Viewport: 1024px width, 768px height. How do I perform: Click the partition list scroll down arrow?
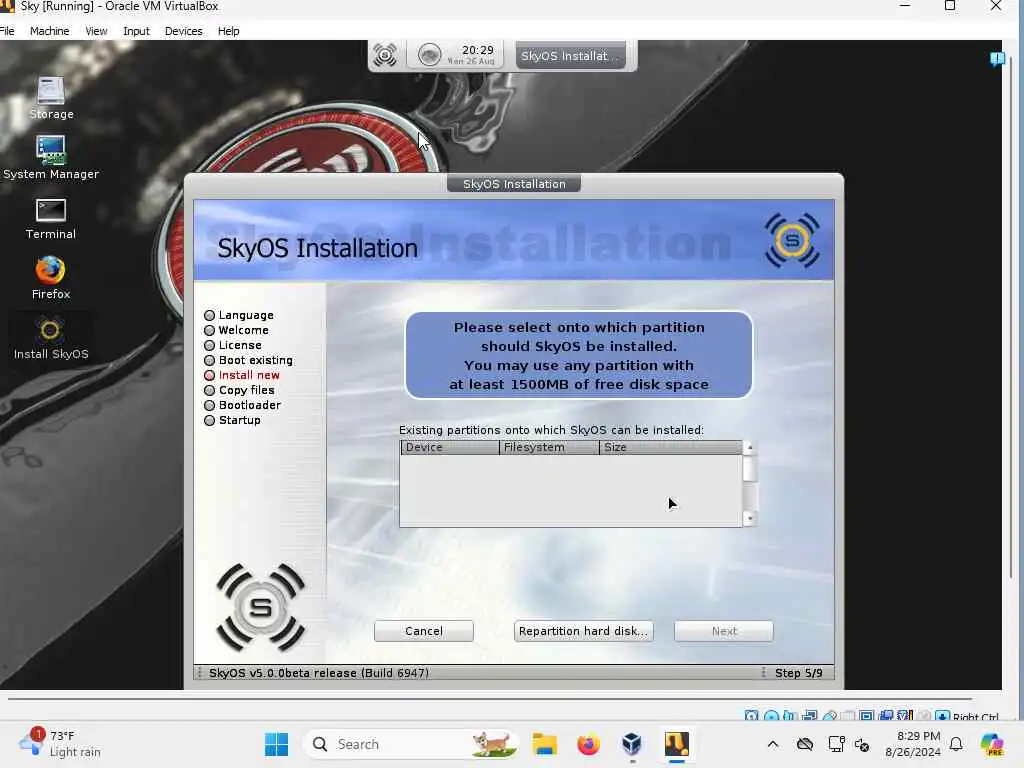pos(750,519)
